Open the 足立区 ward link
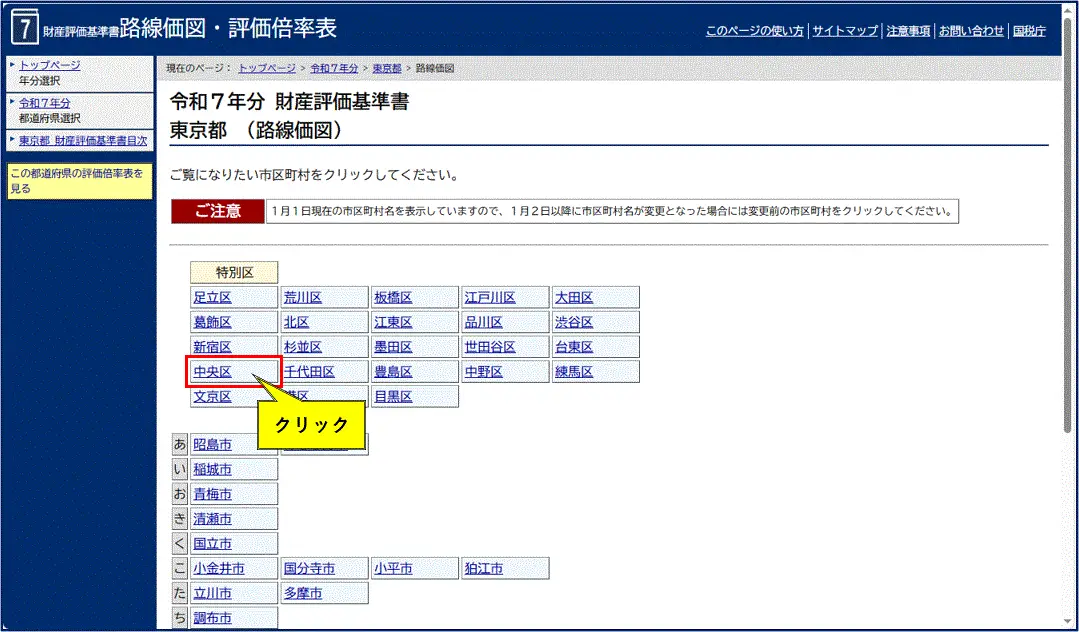1079x632 pixels. click(x=211, y=296)
